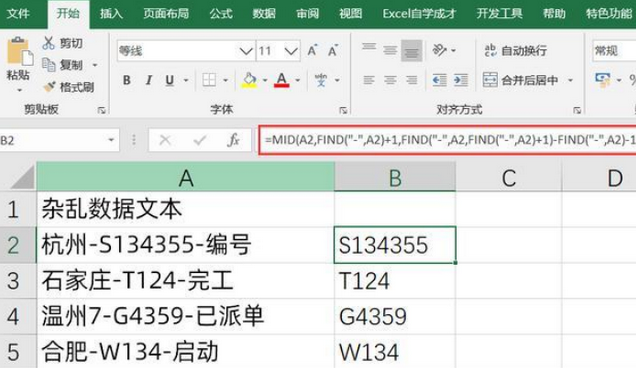Click the text orientation icon
The width and height of the screenshot is (636, 368).
pos(440,50)
